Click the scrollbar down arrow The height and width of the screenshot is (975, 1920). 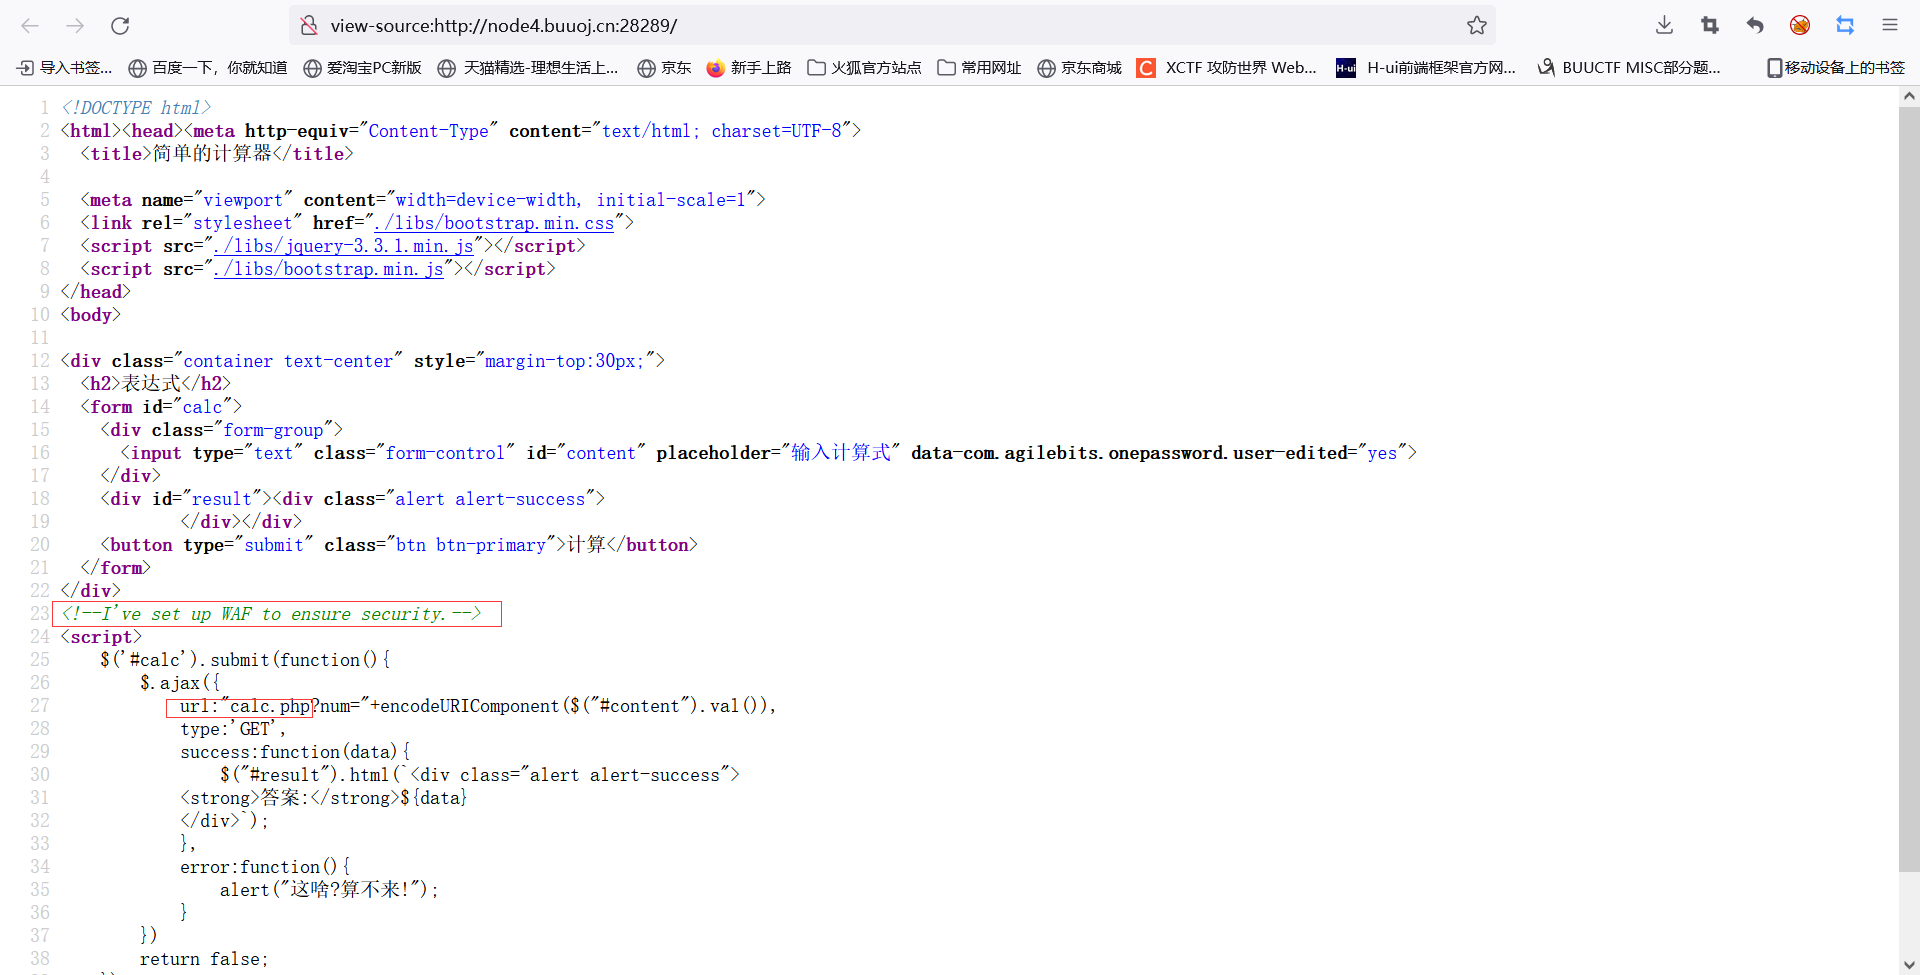click(1909, 964)
